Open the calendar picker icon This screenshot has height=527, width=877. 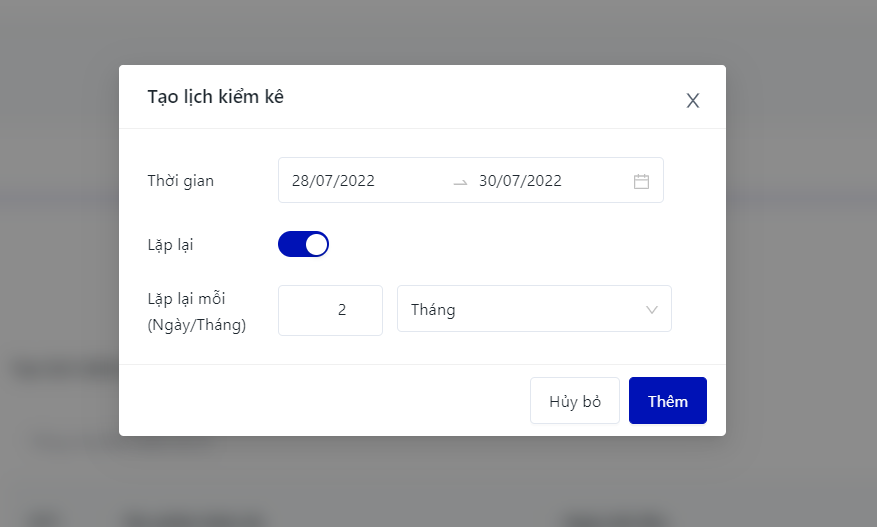641,181
